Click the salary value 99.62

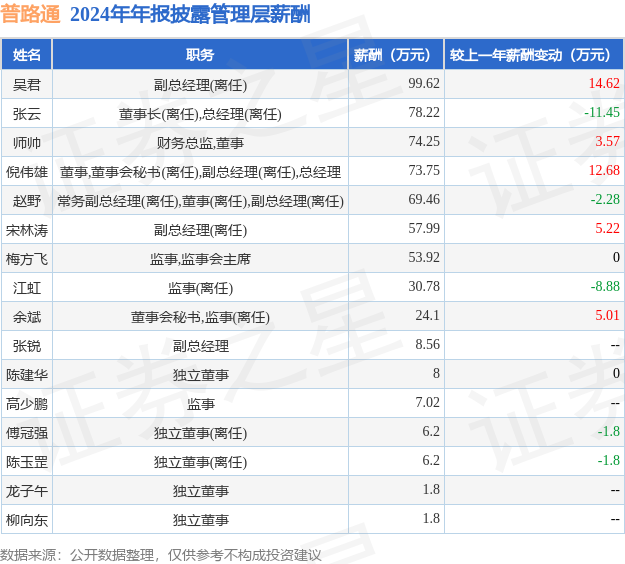424,83
